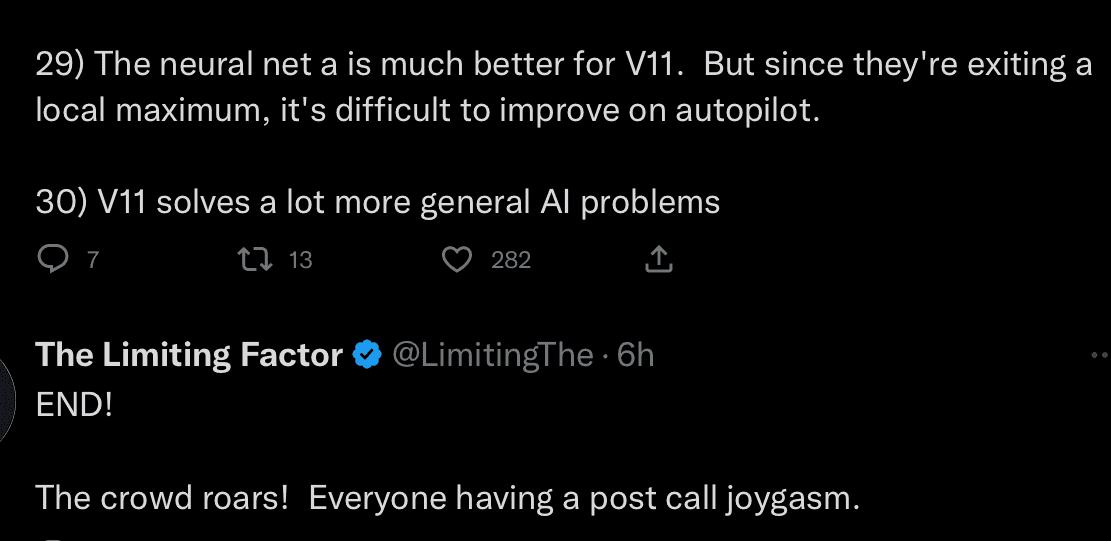Click the line about V11 solving AI problems

378,202
